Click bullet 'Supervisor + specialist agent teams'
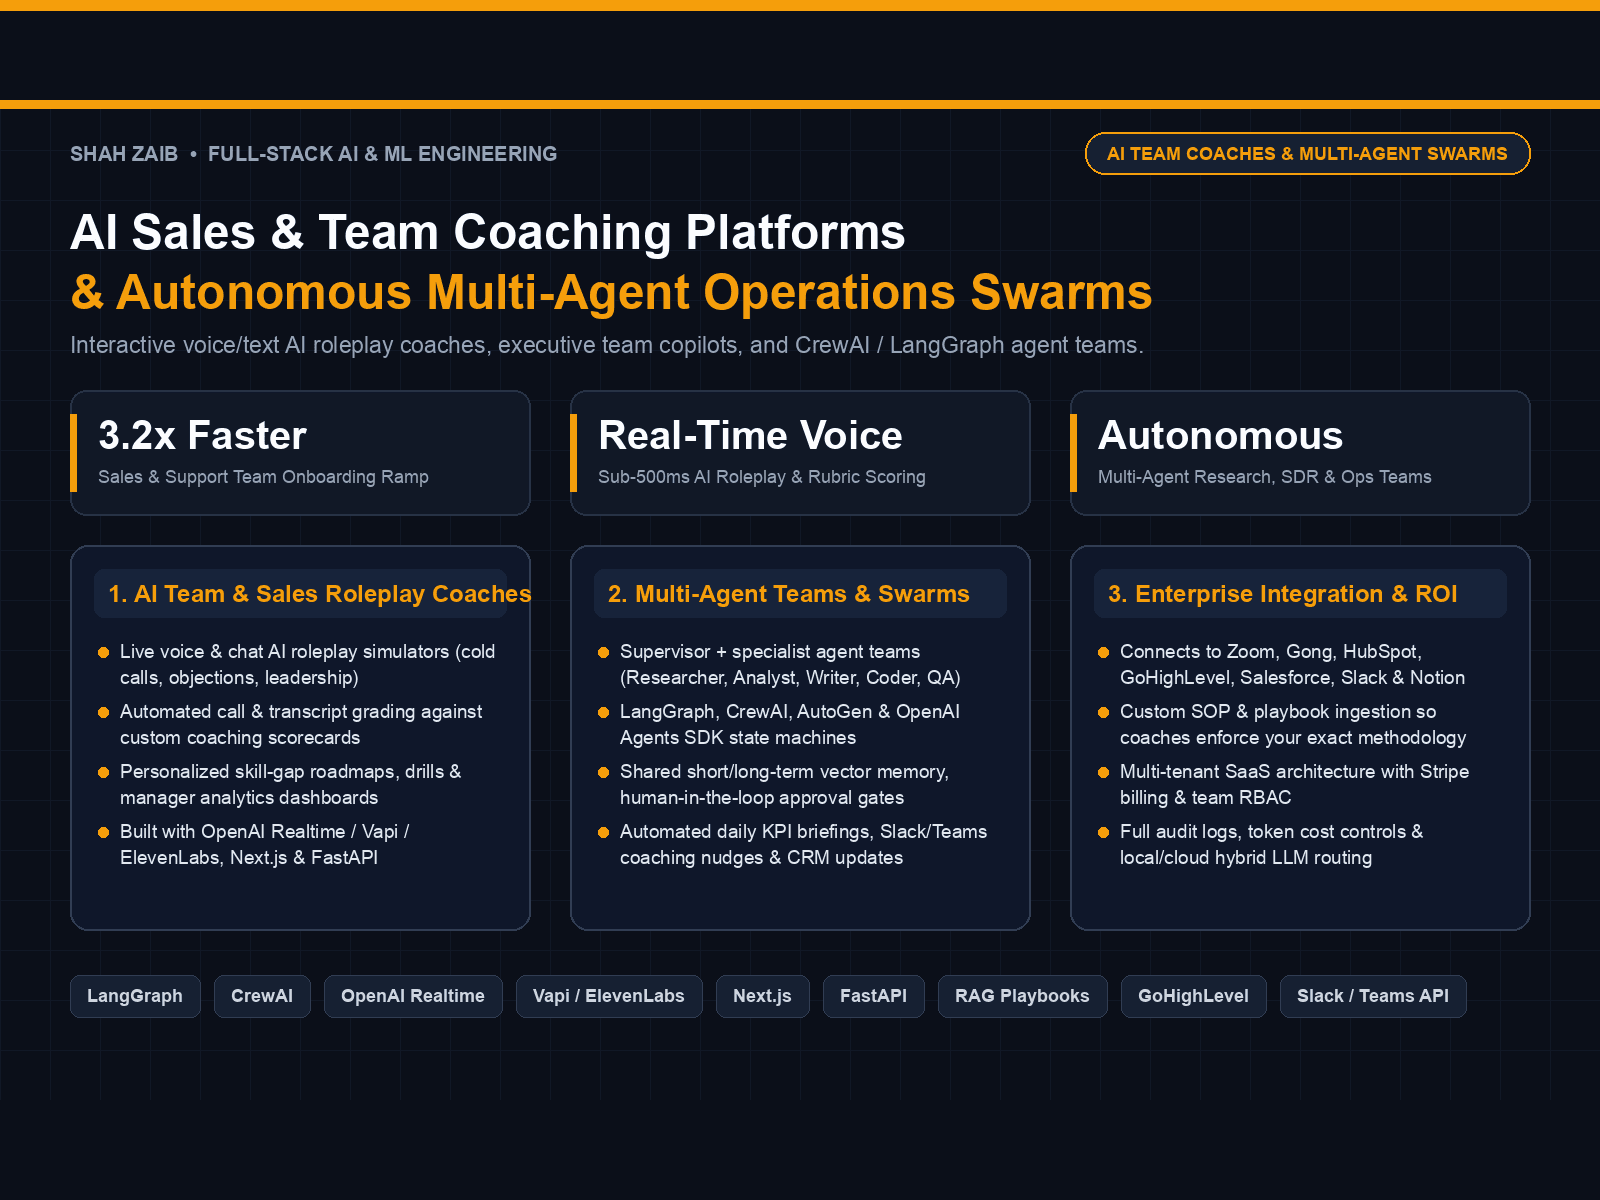The height and width of the screenshot is (1200, 1600). 790,665
